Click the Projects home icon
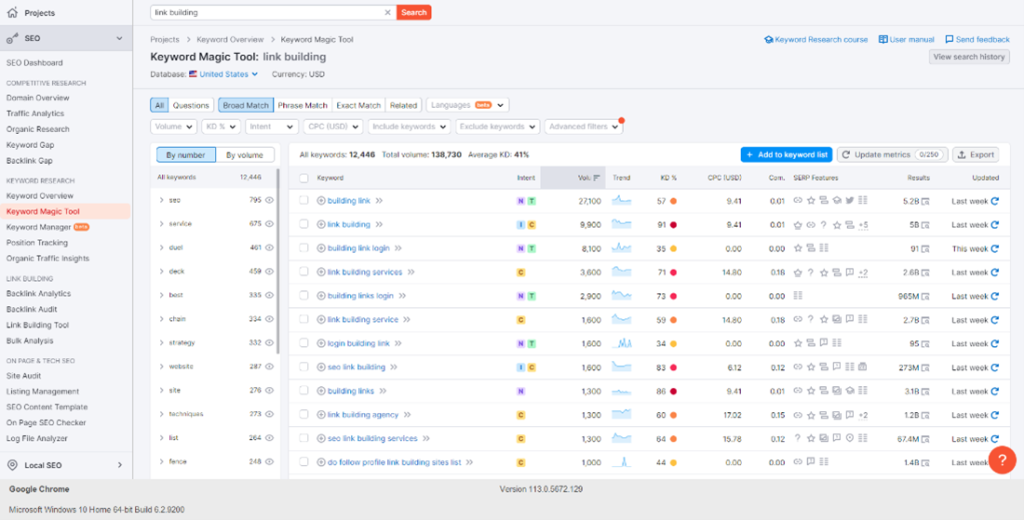Viewport: 1024px width, 520px height. (12, 12)
